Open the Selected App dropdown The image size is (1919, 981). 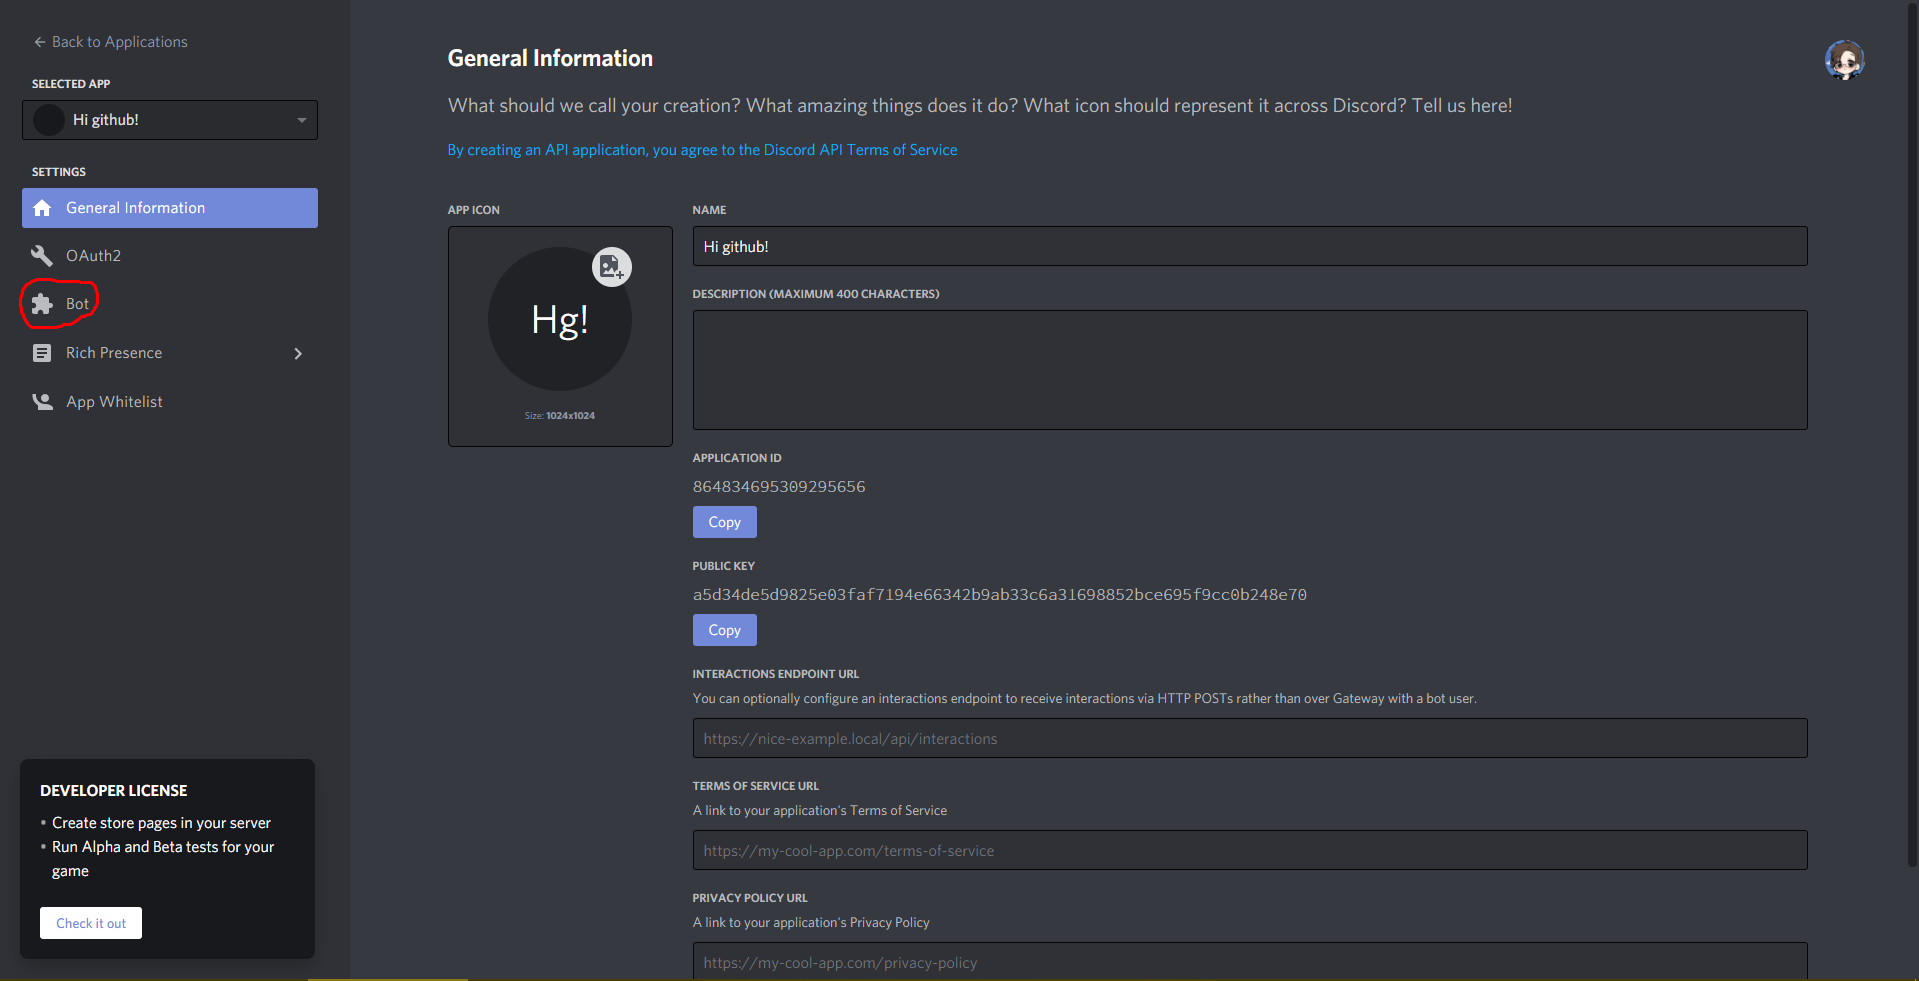tap(170, 120)
